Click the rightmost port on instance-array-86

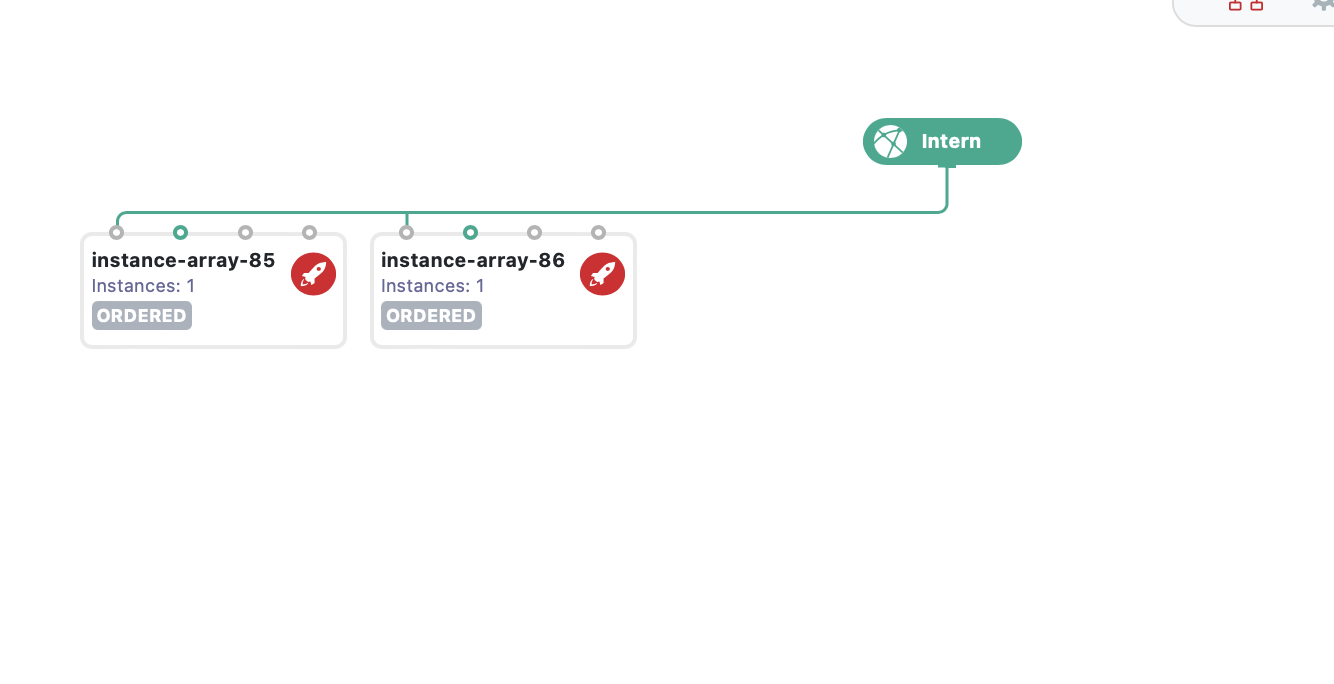click(x=598, y=233)
